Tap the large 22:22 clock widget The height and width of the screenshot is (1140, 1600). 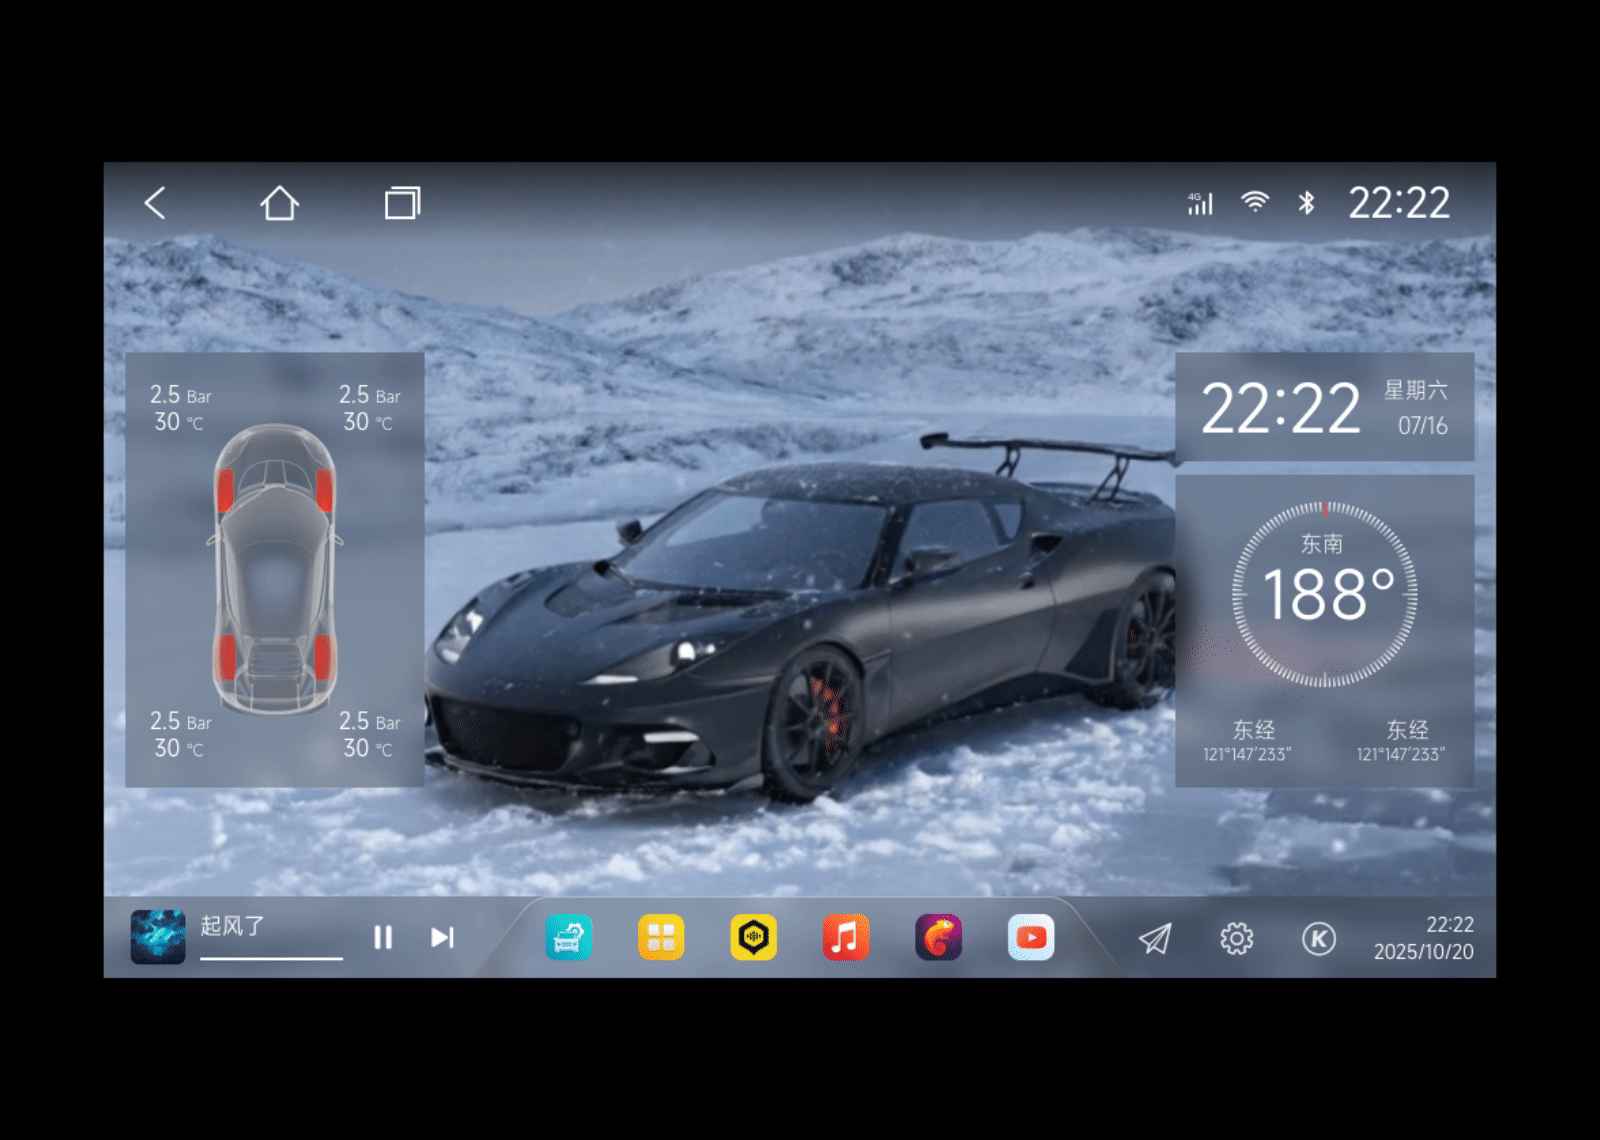[1280, 408]
